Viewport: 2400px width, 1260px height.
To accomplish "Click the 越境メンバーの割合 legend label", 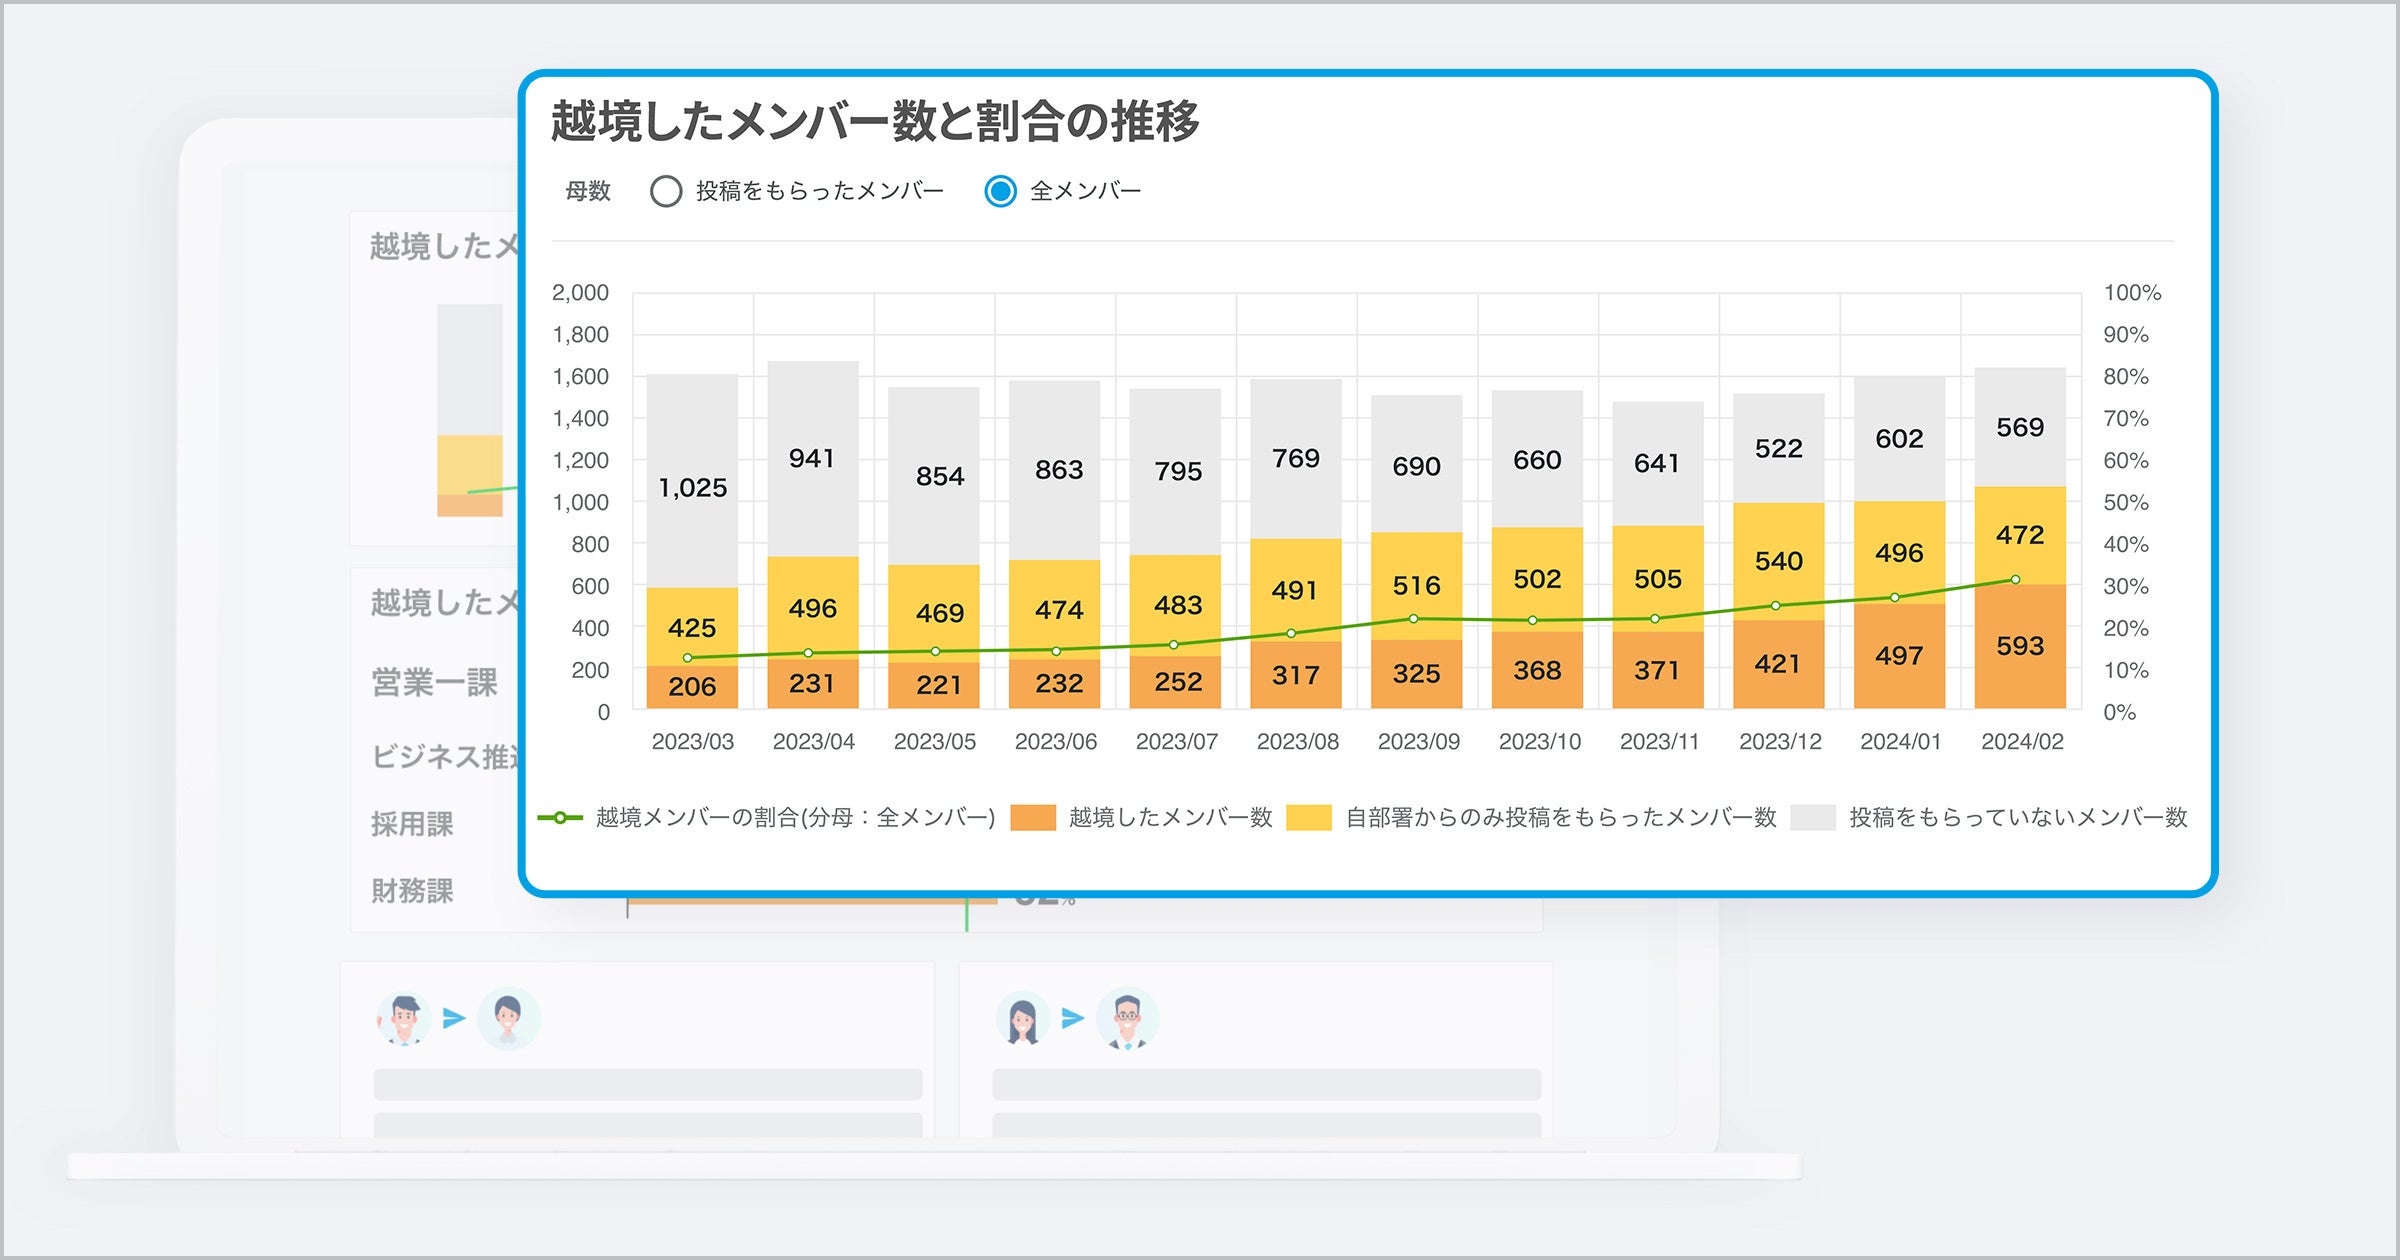I will click(x=790, y=817).
